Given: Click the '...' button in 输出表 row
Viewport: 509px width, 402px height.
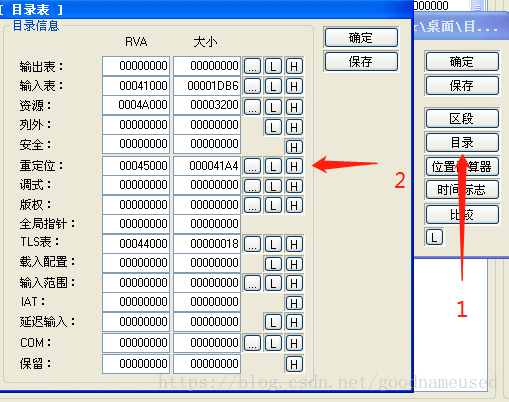Looking at the screenshot, I should 252,66.
